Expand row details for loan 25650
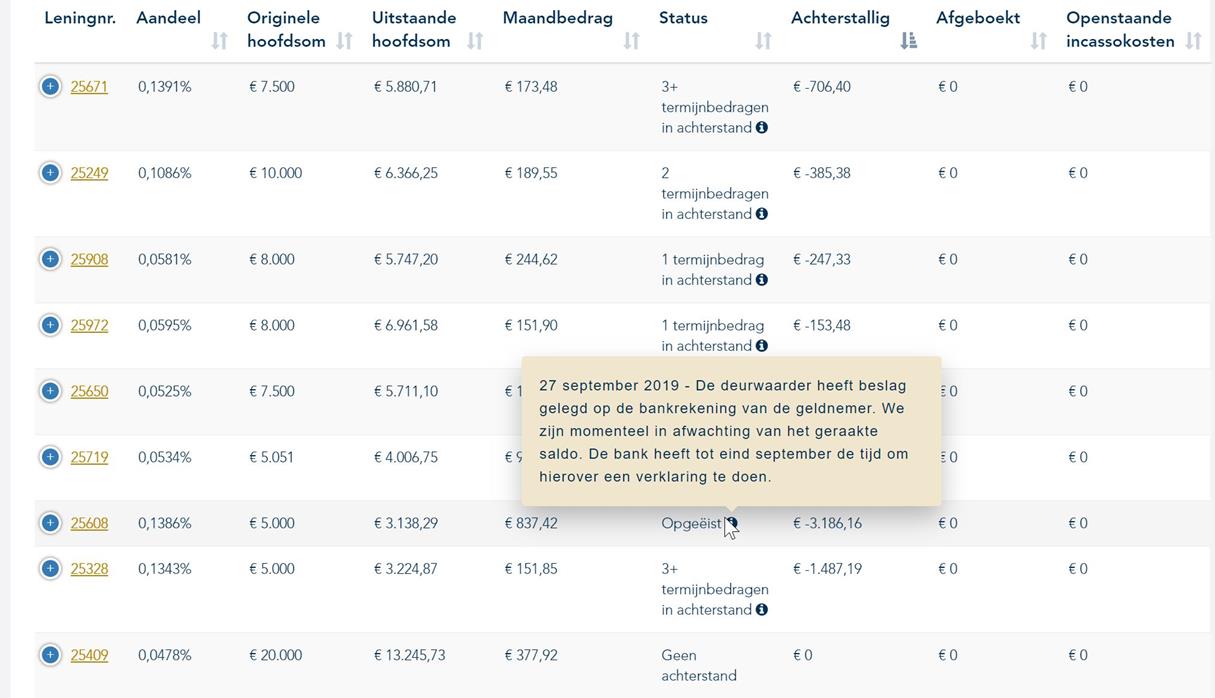 tap(50, 391)
